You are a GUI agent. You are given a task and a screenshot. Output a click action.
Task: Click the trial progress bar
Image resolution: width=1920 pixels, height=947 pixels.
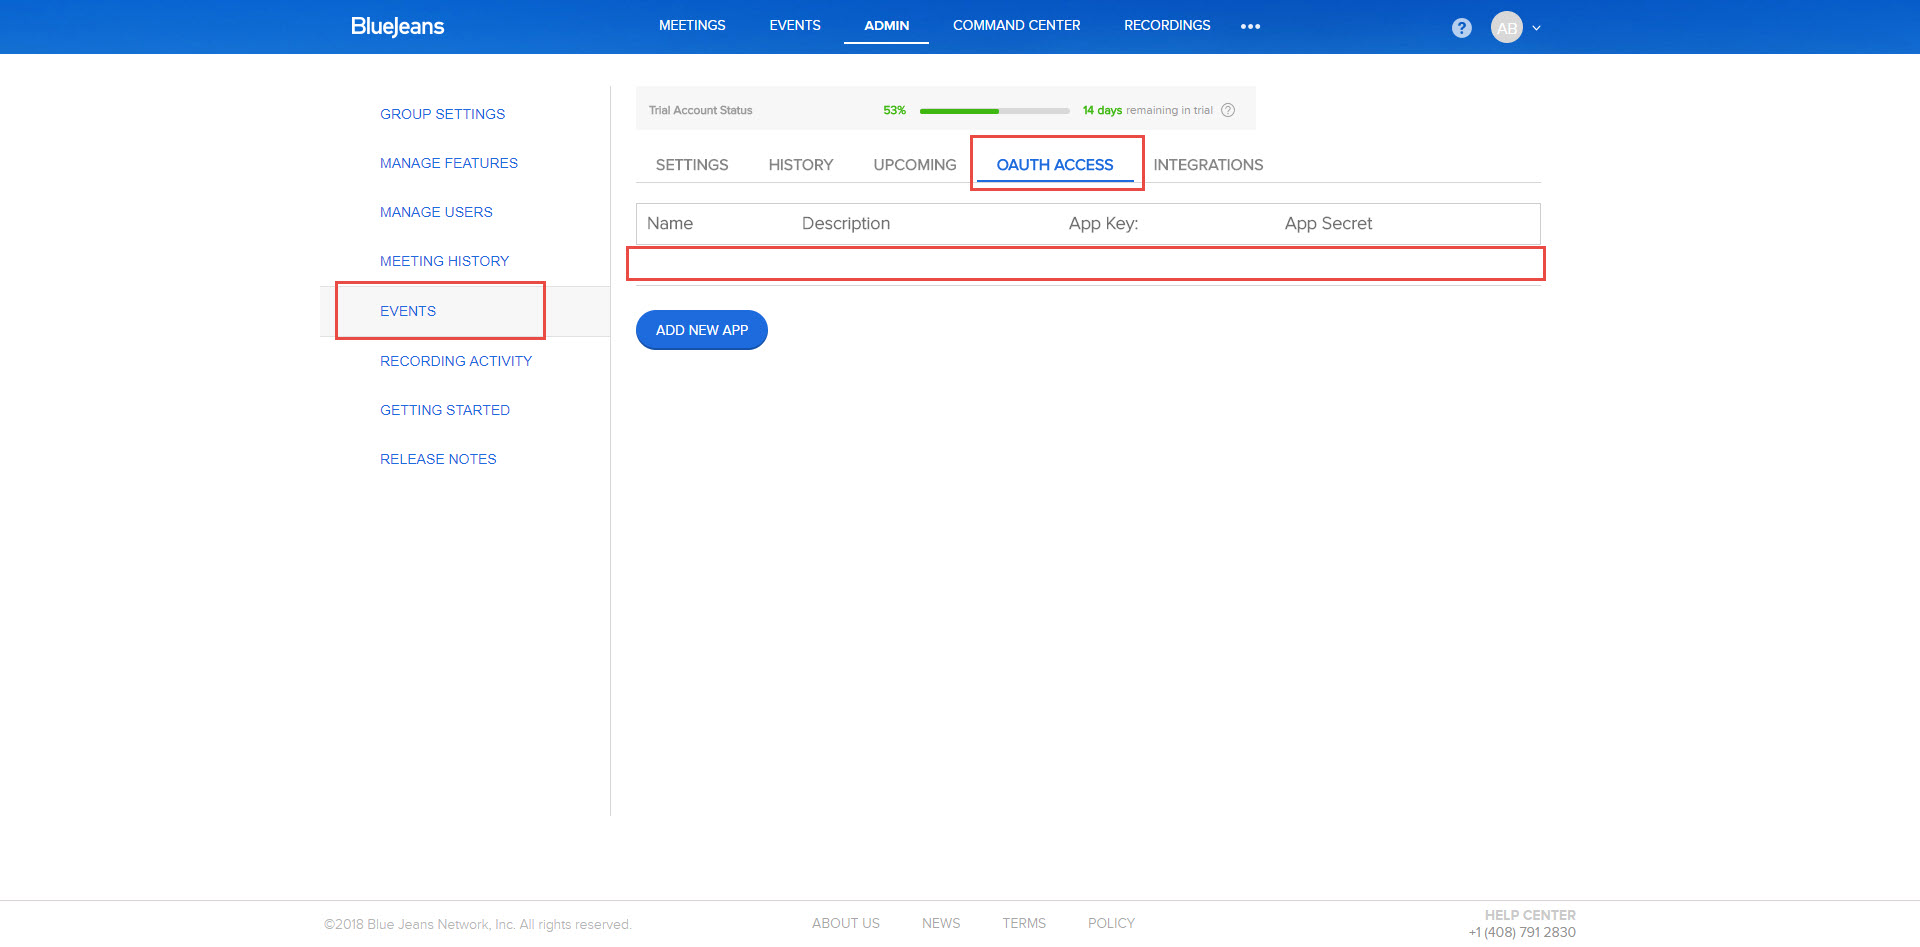pyautogui.click(x=994, y=111)
